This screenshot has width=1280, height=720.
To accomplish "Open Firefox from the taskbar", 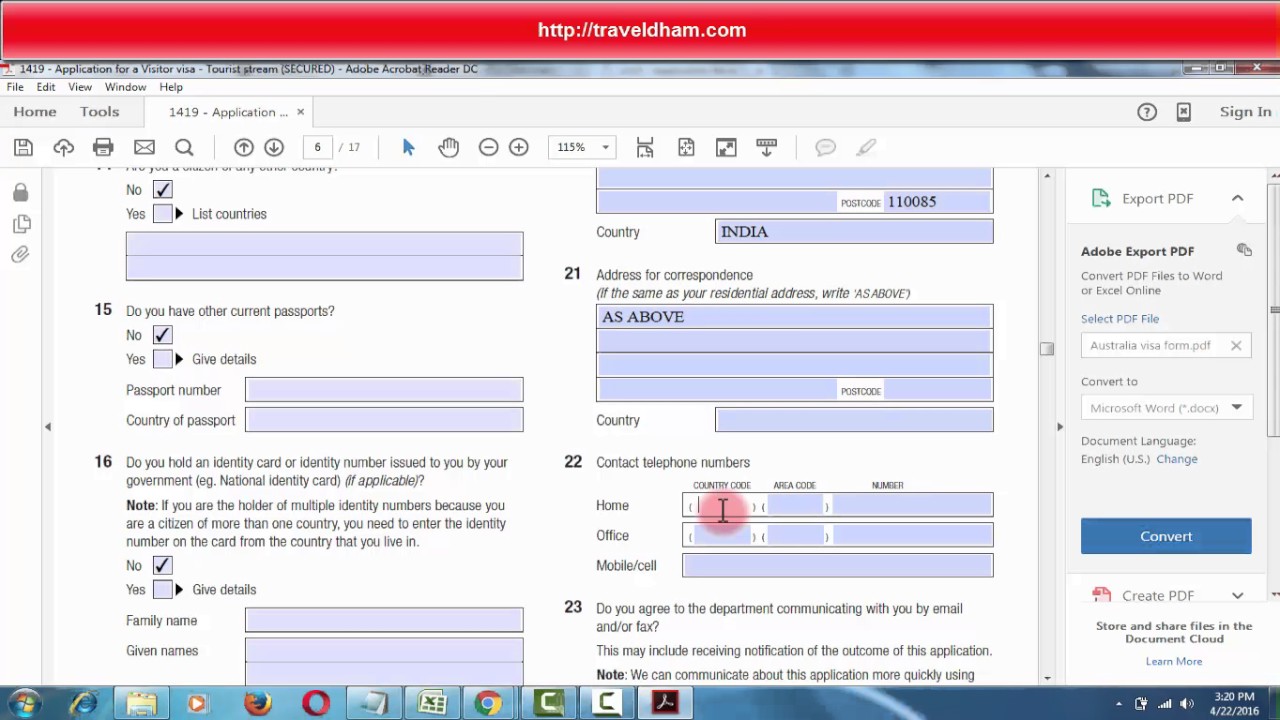I will tap(257, 704).
